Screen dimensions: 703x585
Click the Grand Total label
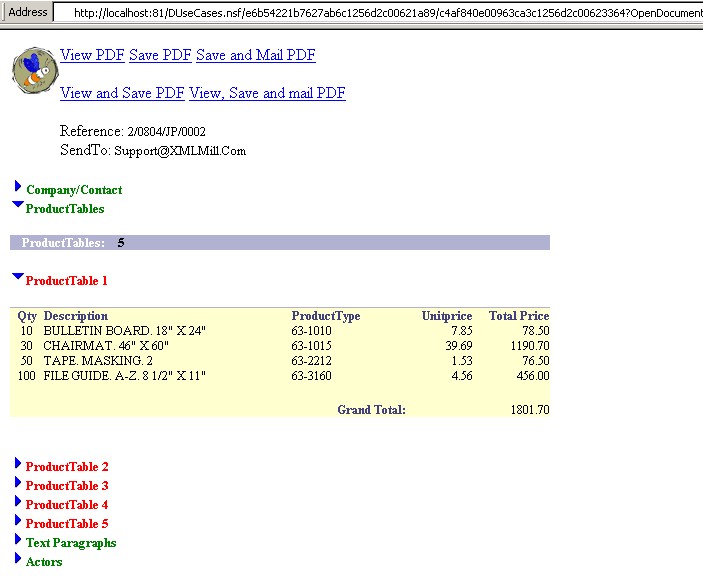(372, 410)
